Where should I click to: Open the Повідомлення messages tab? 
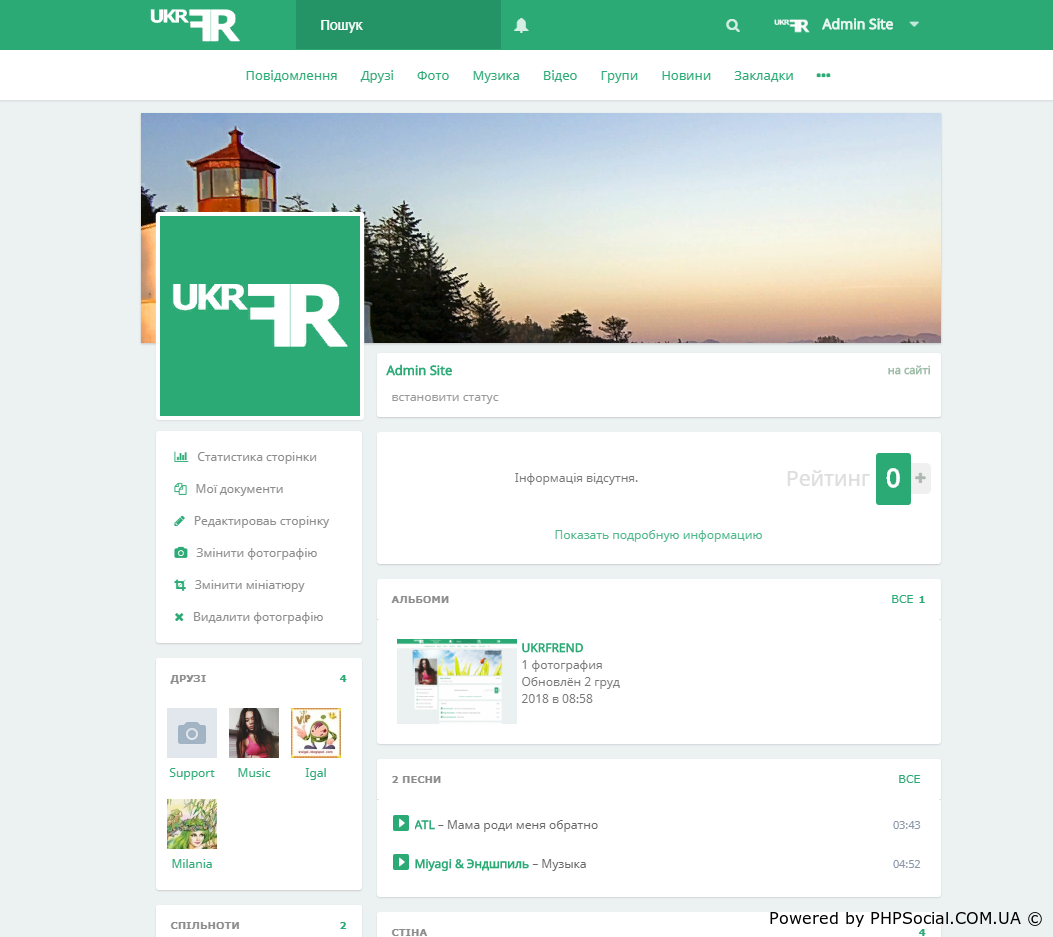(291, 75)
